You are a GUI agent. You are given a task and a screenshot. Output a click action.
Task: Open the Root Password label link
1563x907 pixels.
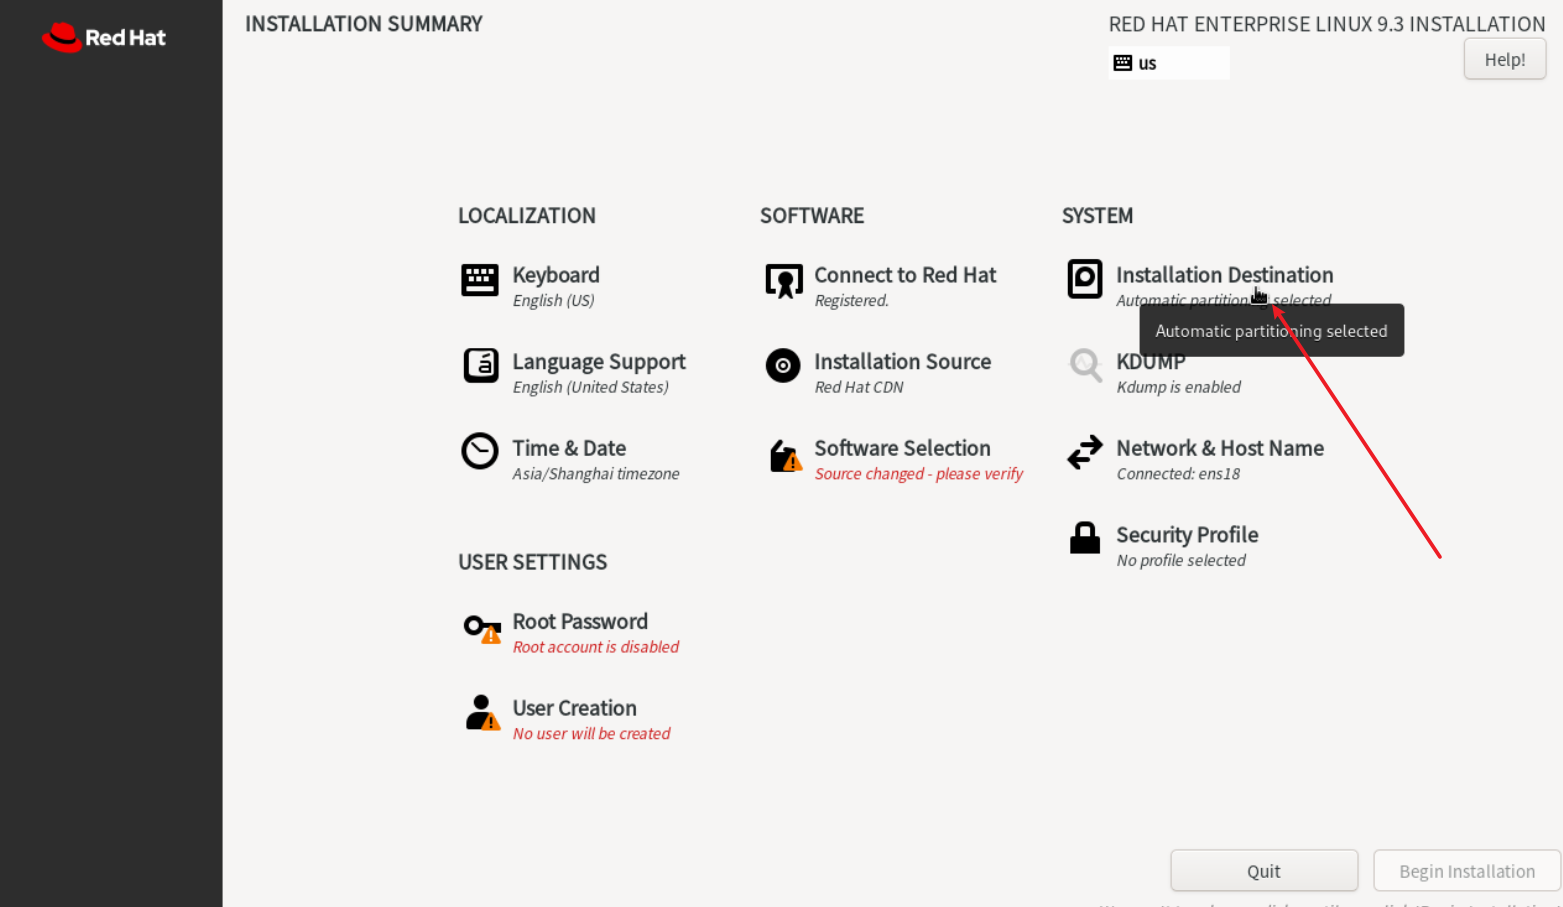tap(580, 622)
